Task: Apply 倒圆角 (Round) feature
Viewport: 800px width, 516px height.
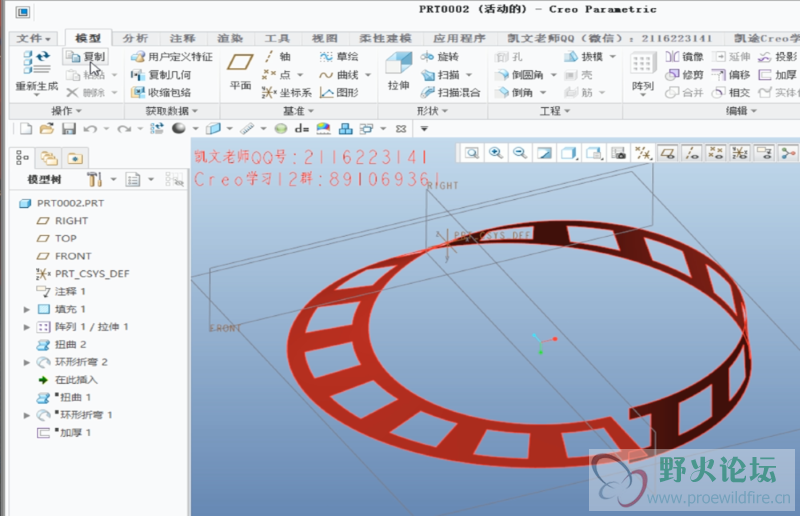Action: pyautogui.click(x=520, y=75)
